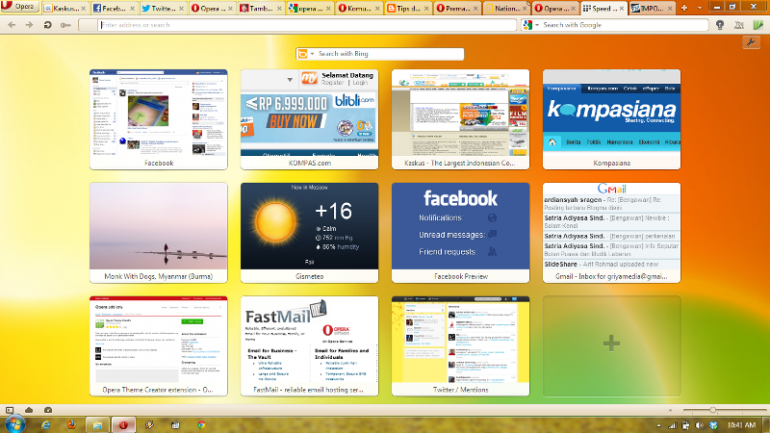Open the network signal tray icon
The width and height of the screenshot is (770, 433).
click(672, 425)
